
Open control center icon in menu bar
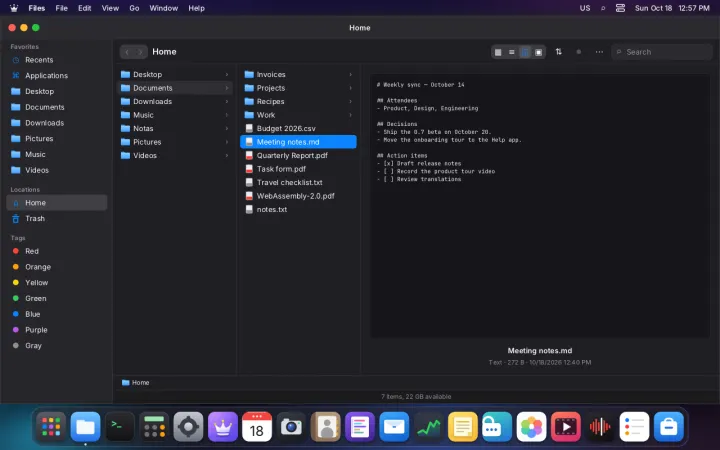620,8
